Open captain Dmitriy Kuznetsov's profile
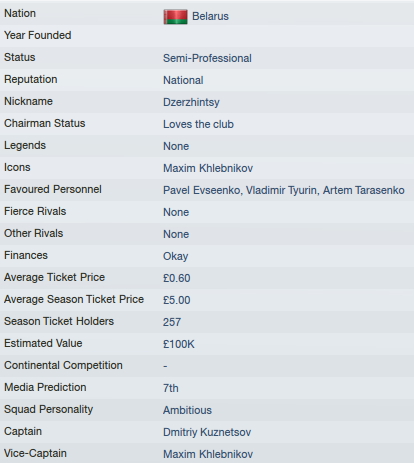The height and width of the screenshot is (463, 414). pyautogui.click(x=207, y=432)
